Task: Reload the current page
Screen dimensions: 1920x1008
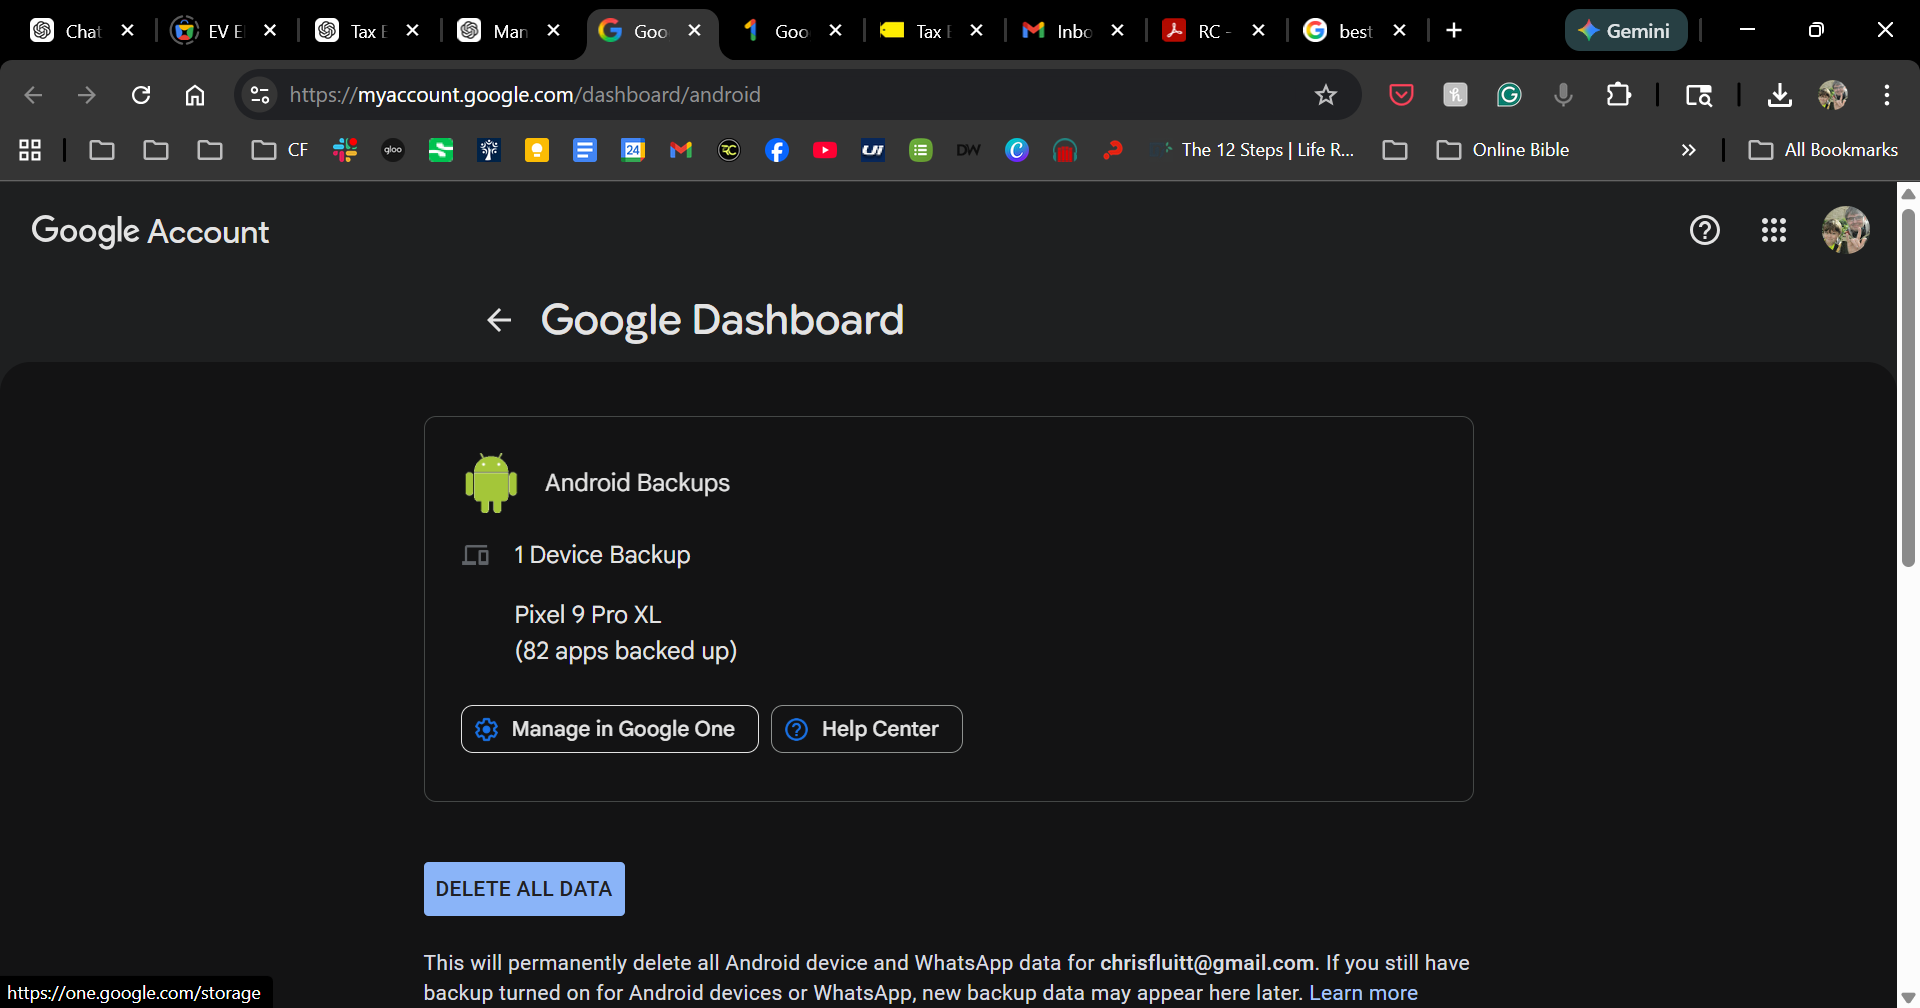Action: pos(141,95)
